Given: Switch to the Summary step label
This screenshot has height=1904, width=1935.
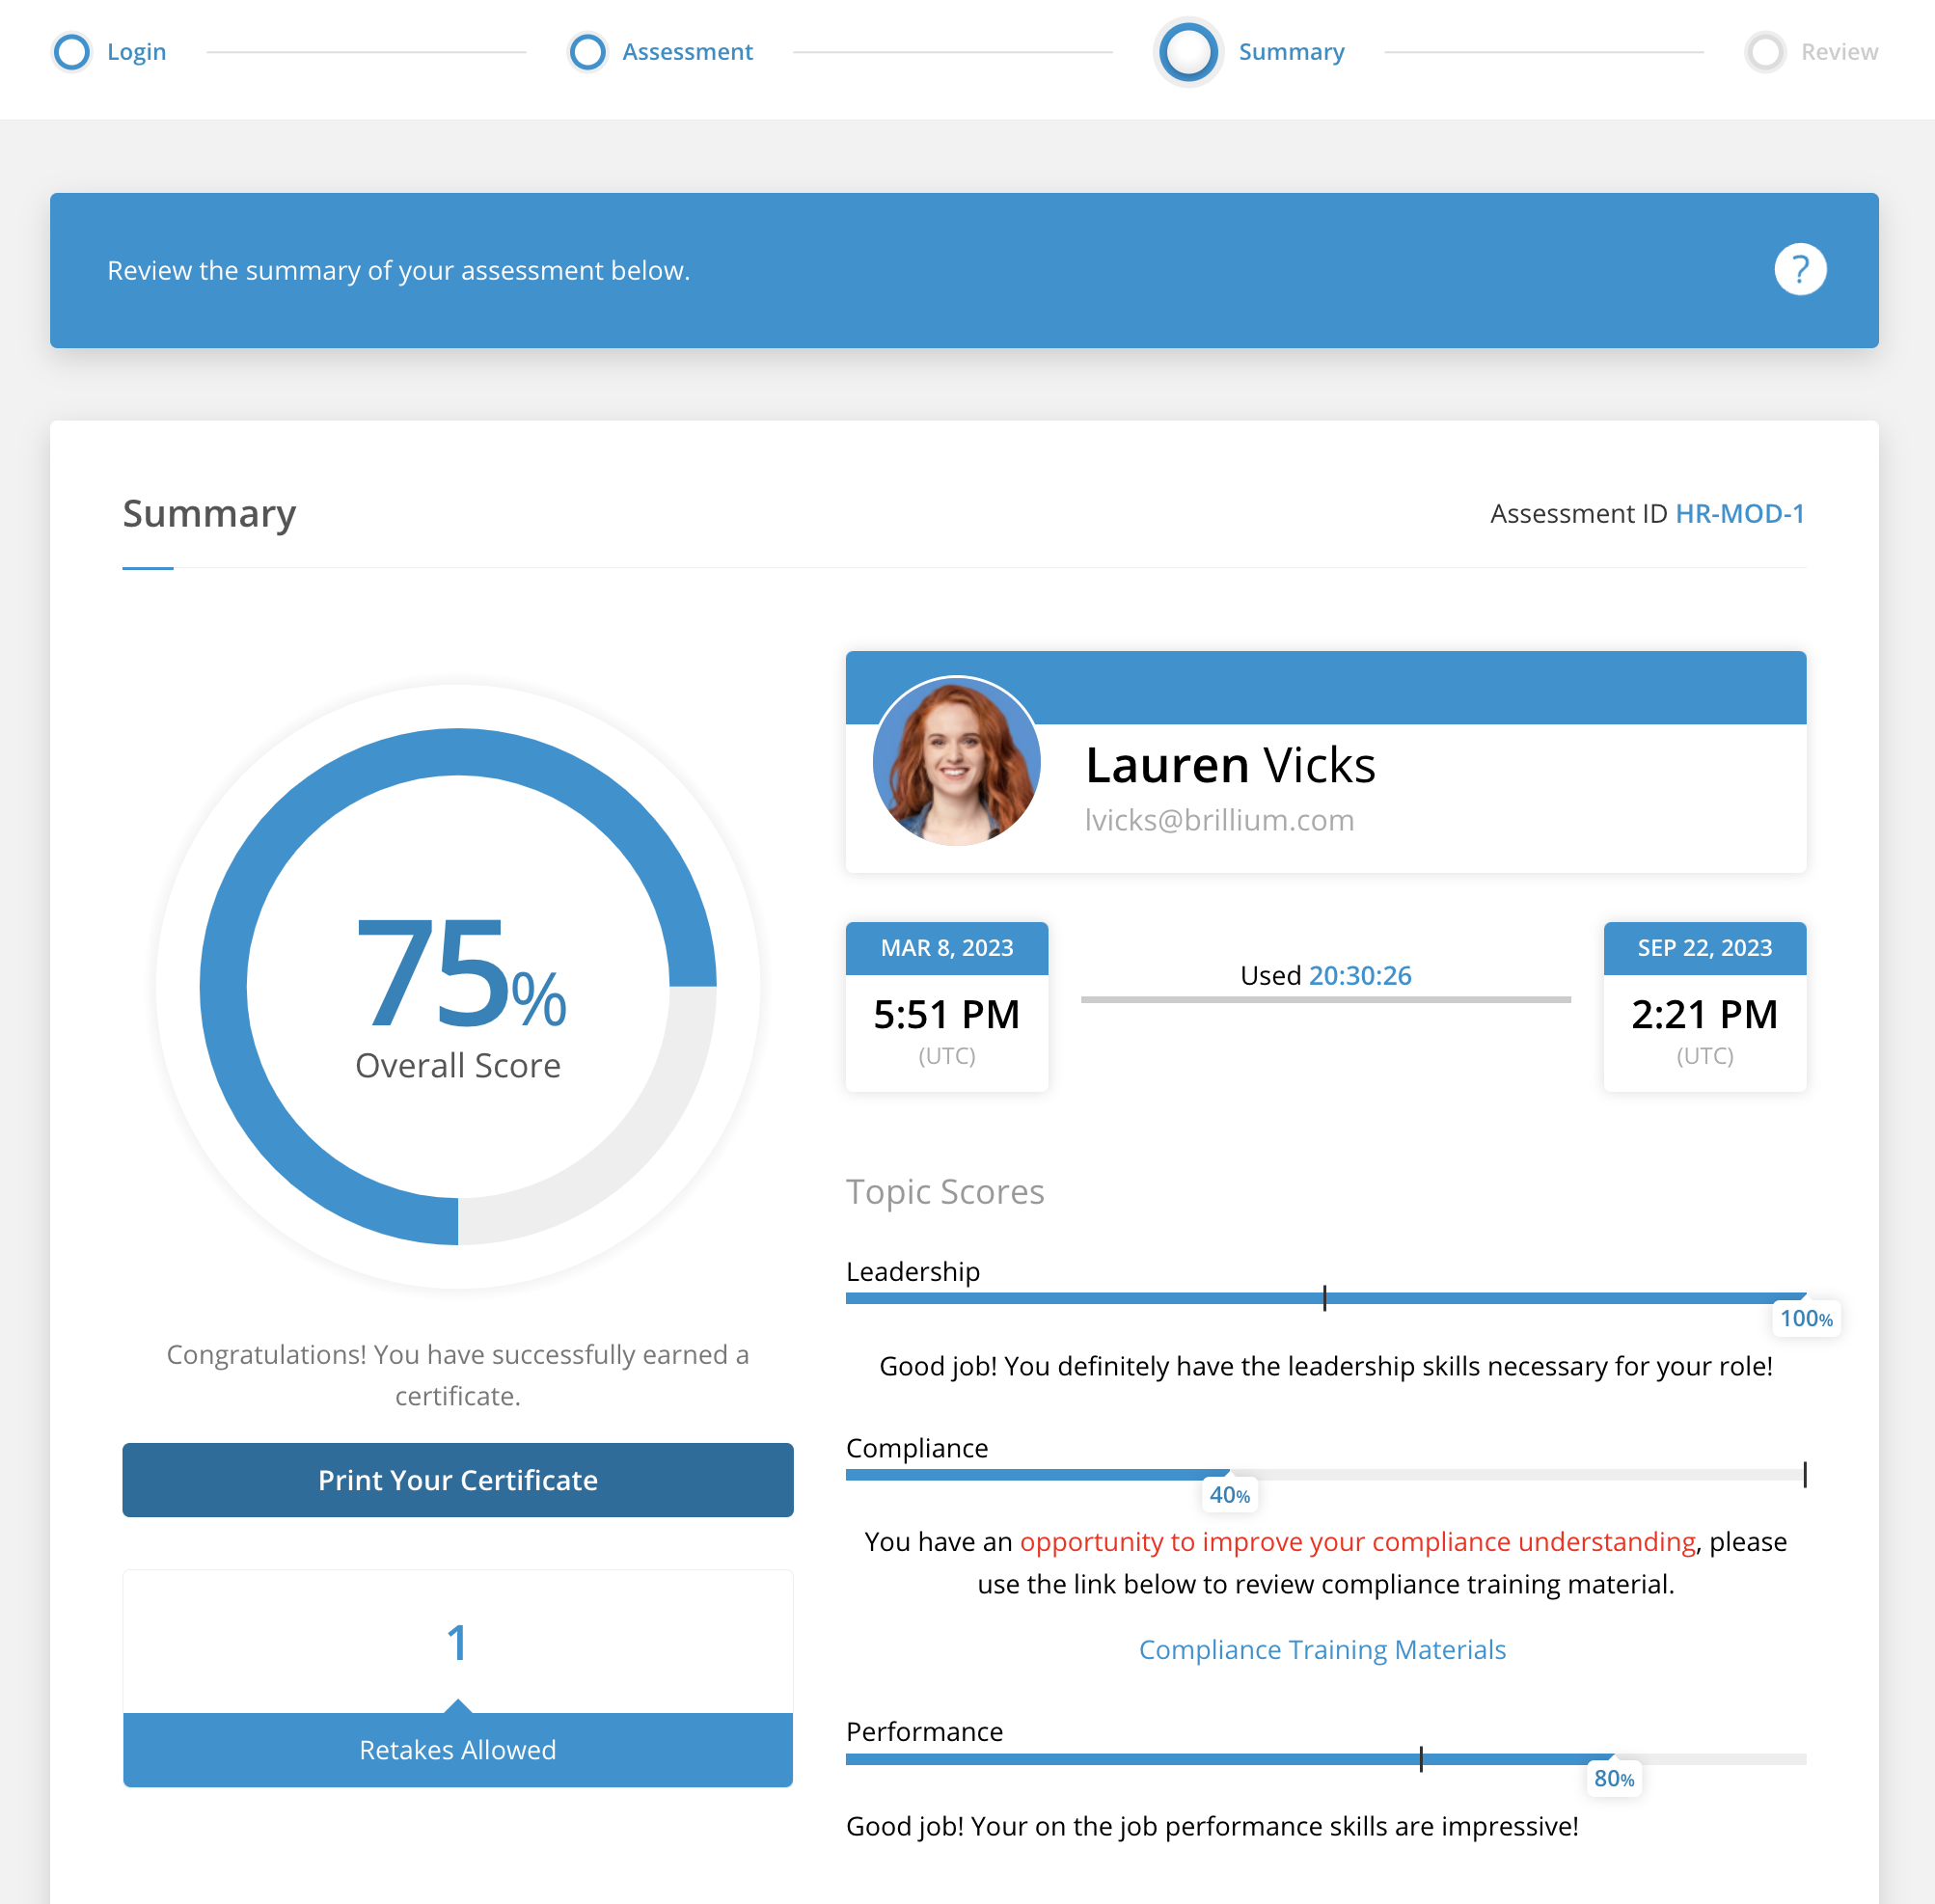Looking at the screenshot, I should pos(1291,51).
